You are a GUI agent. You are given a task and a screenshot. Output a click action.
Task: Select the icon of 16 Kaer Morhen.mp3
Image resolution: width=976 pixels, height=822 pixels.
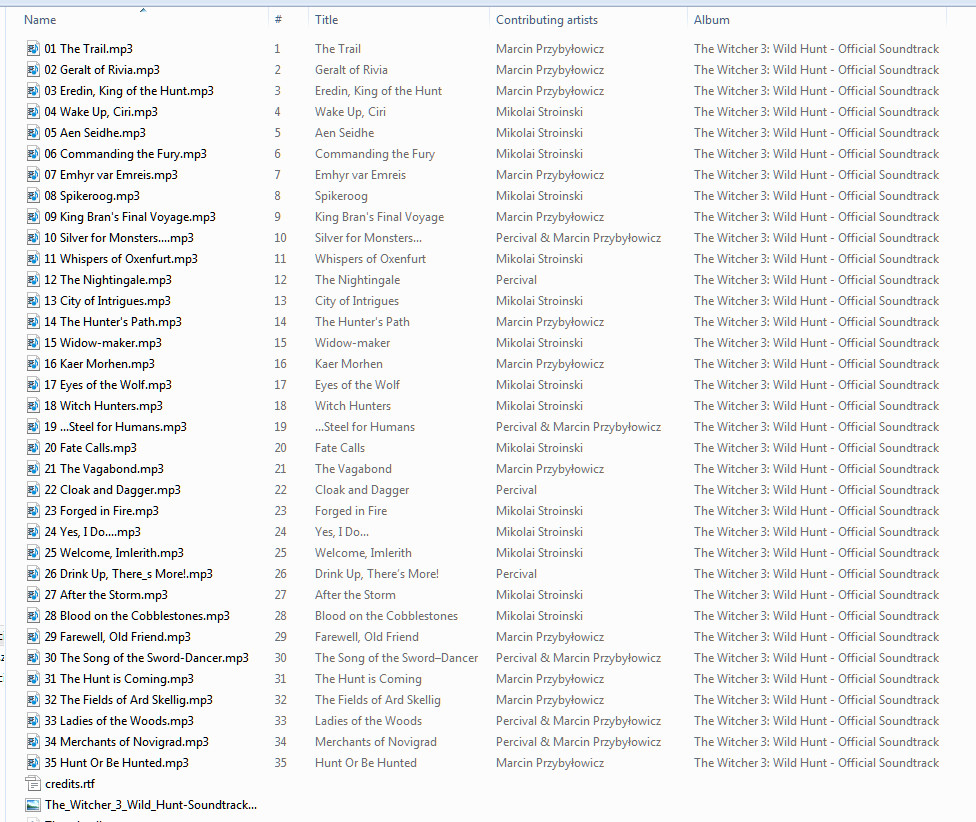point(33,364)
